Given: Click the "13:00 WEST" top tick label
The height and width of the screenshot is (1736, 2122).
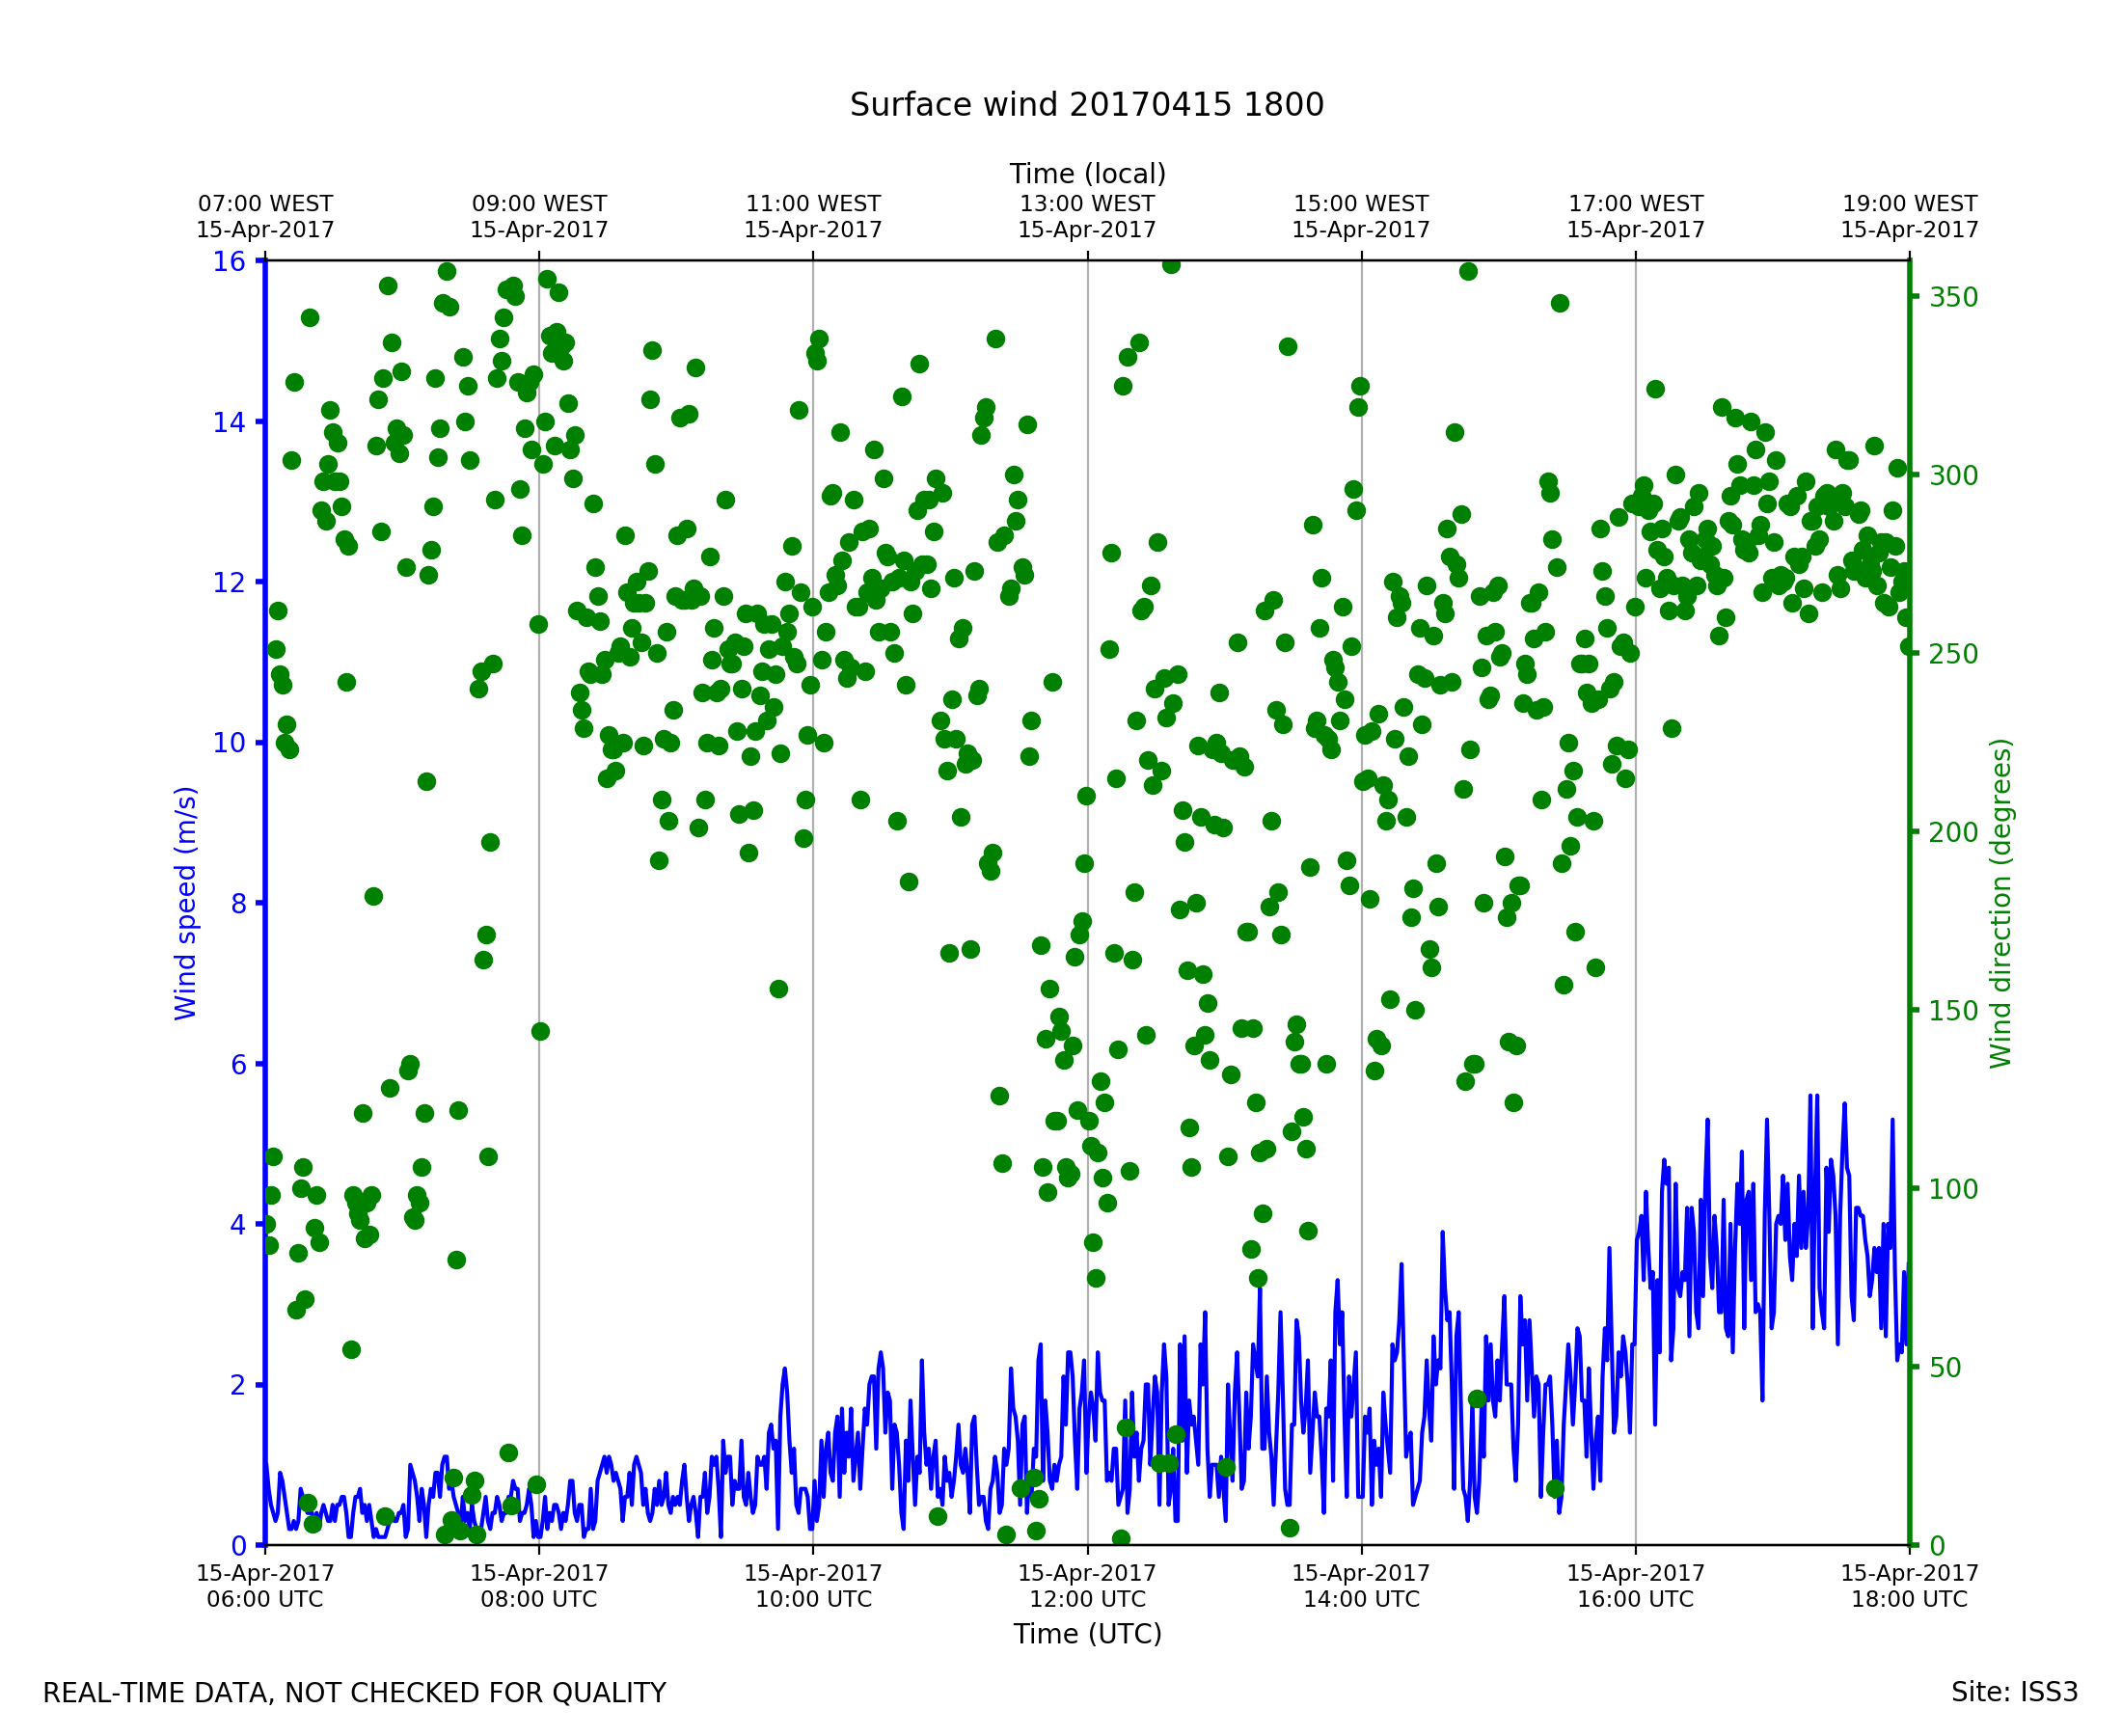Looking at the screenshot, I should point(1087,204).
